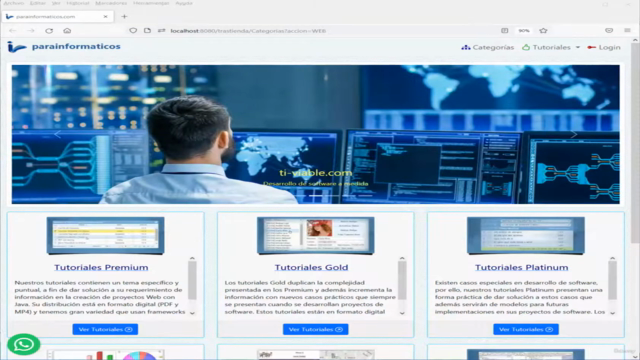Go to browser Home page

[x=67, y=31]
